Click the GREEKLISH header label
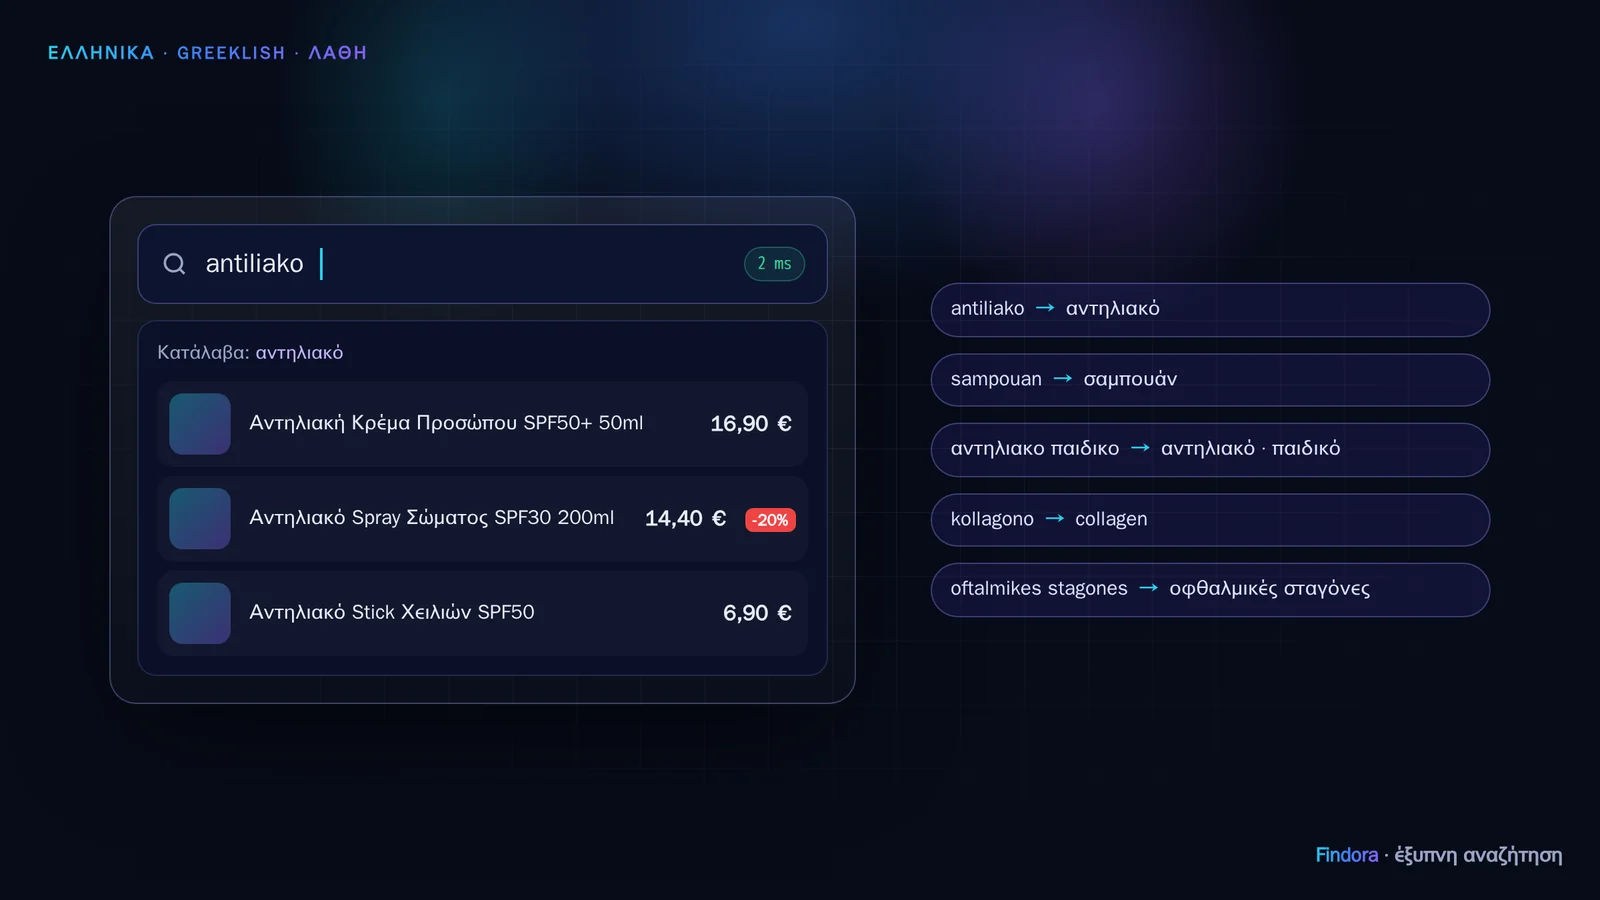Viewport: 1600px width, 900px height. [x=231, y=53]
